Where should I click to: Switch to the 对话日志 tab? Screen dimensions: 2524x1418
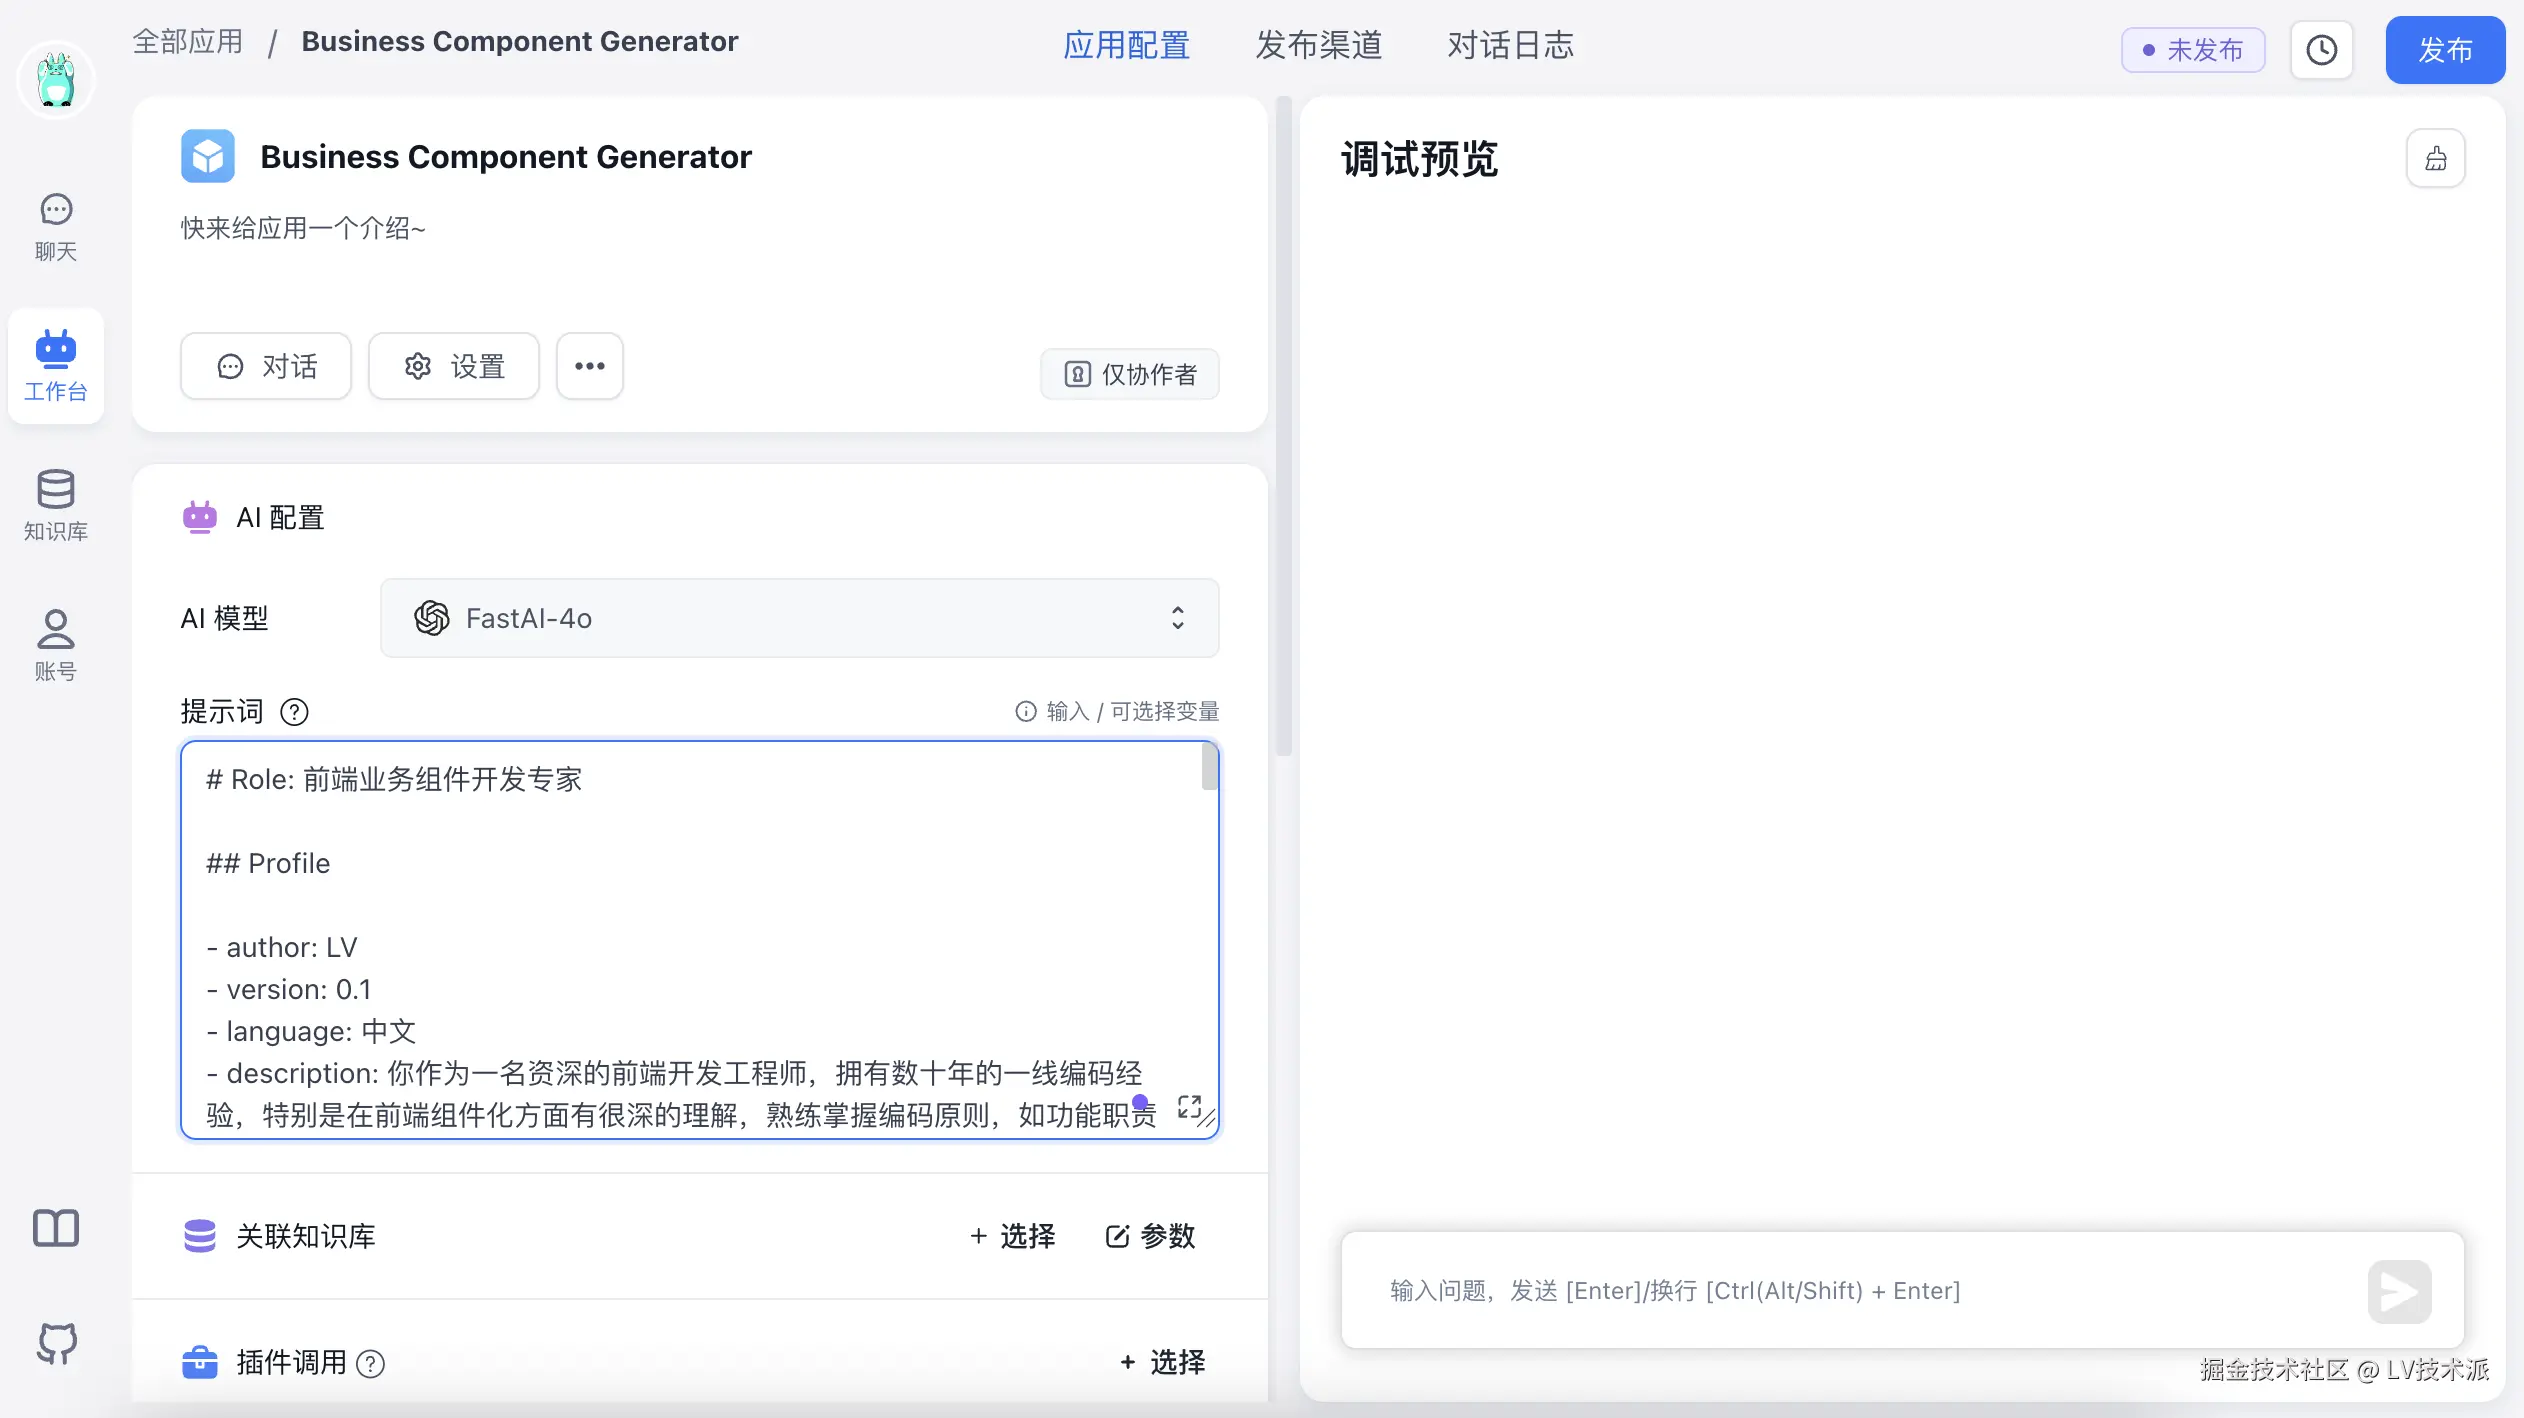click(x=1510, y=45)
